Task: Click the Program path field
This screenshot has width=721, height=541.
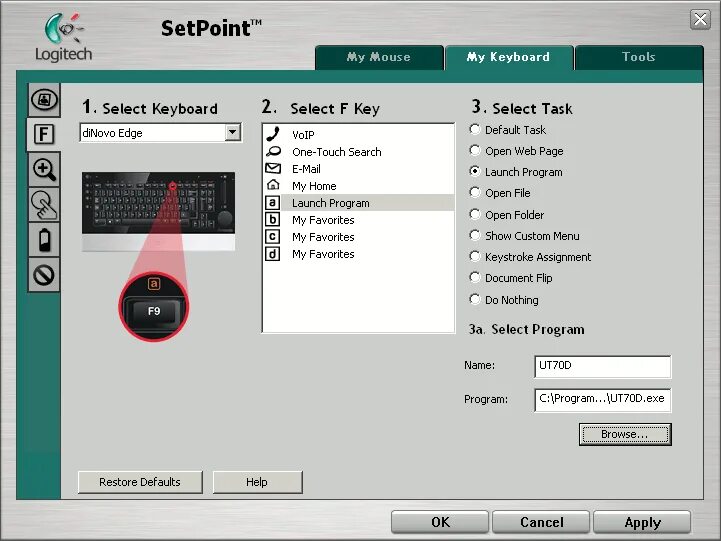Action: click(603, 399)
